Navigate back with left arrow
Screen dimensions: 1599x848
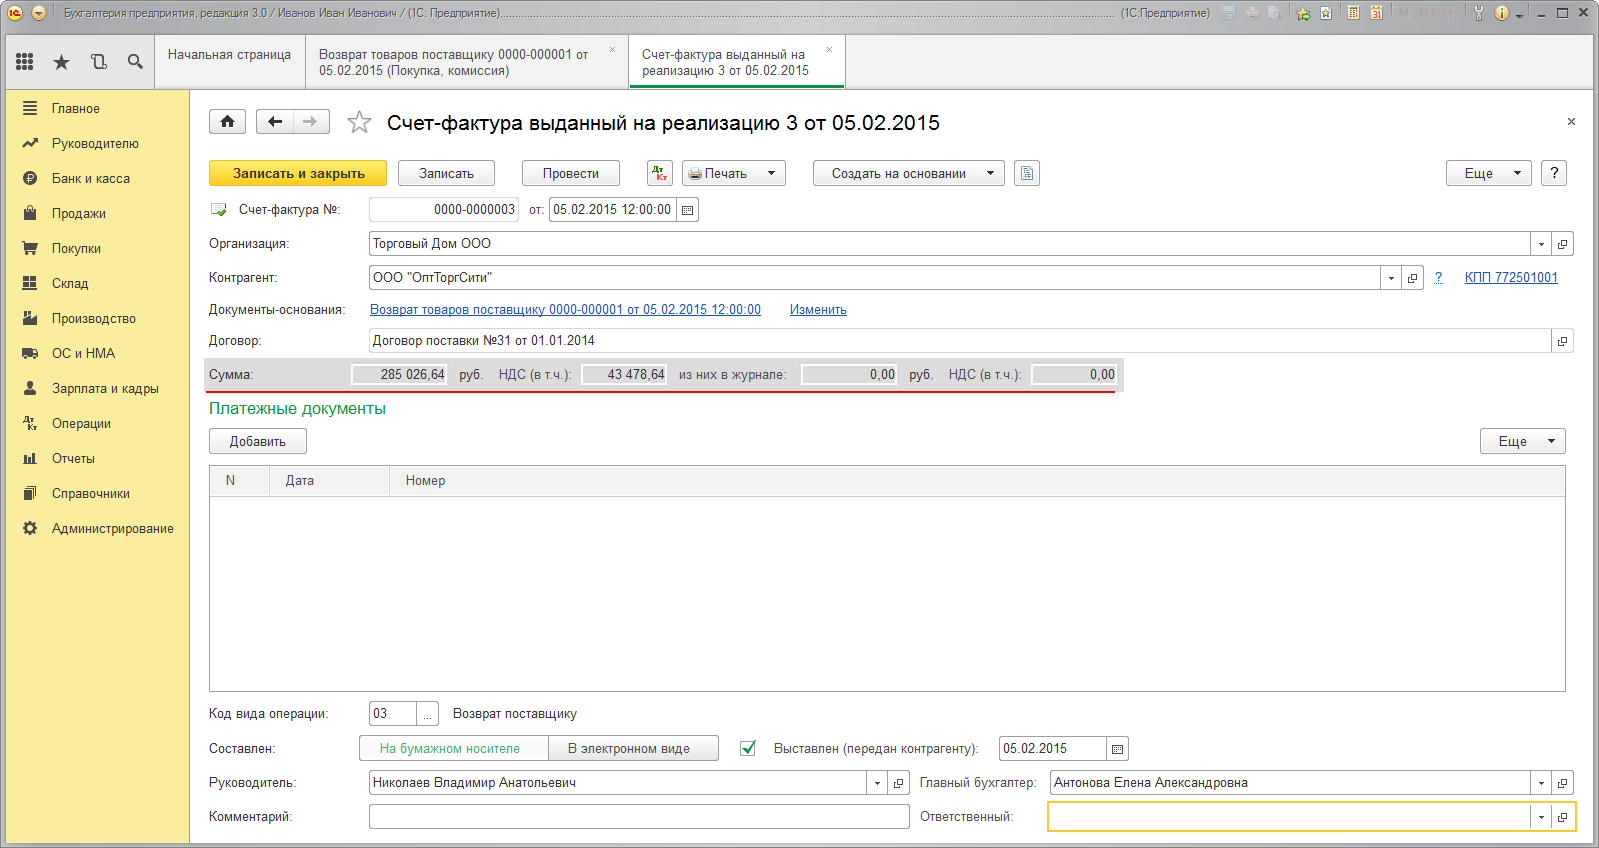point(274,122)
